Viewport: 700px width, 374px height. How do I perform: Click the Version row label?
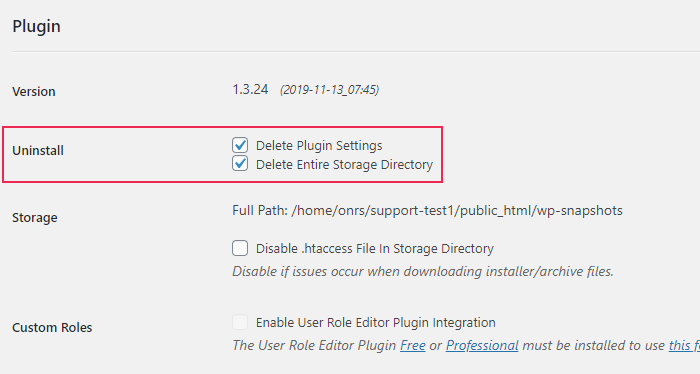[34, 91]
